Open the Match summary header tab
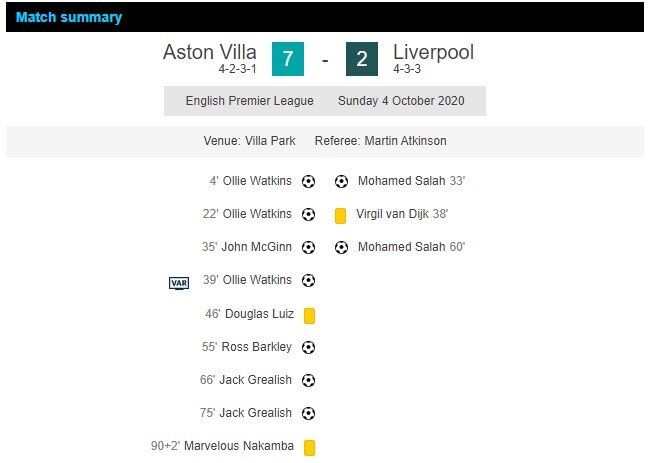Viewport: 654px width, 463px height. point(69,17)
